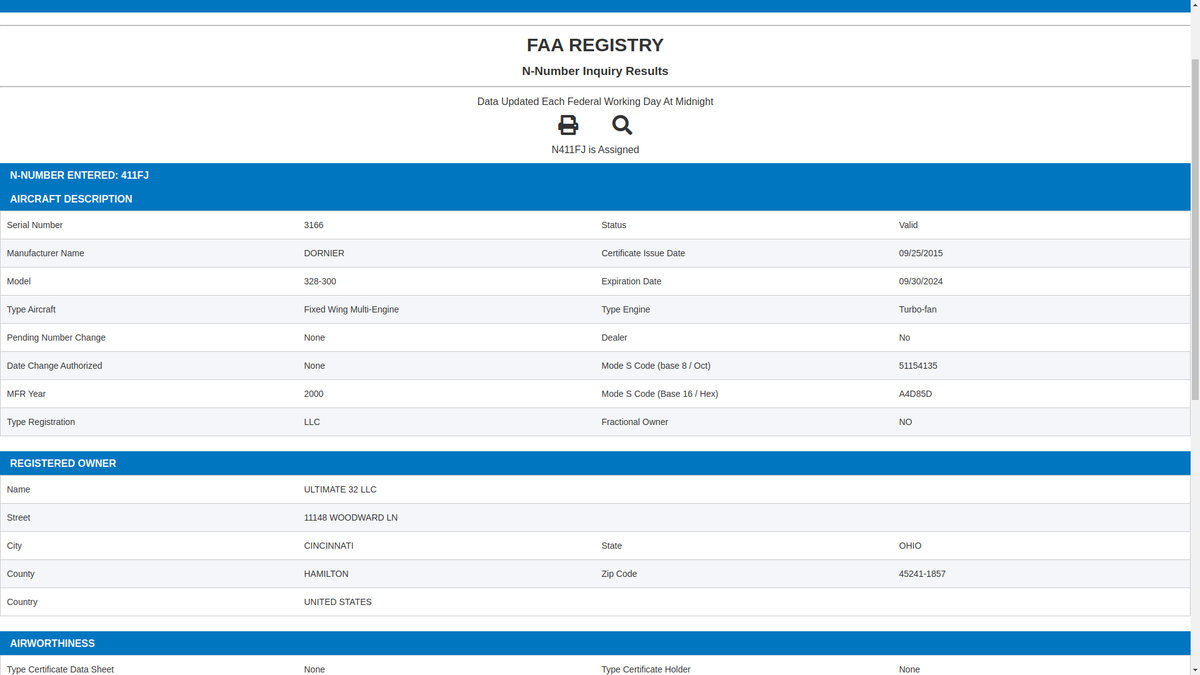Click the Zip Code label
Viewport: 1200px width, 675px height.
click(619, 574)
